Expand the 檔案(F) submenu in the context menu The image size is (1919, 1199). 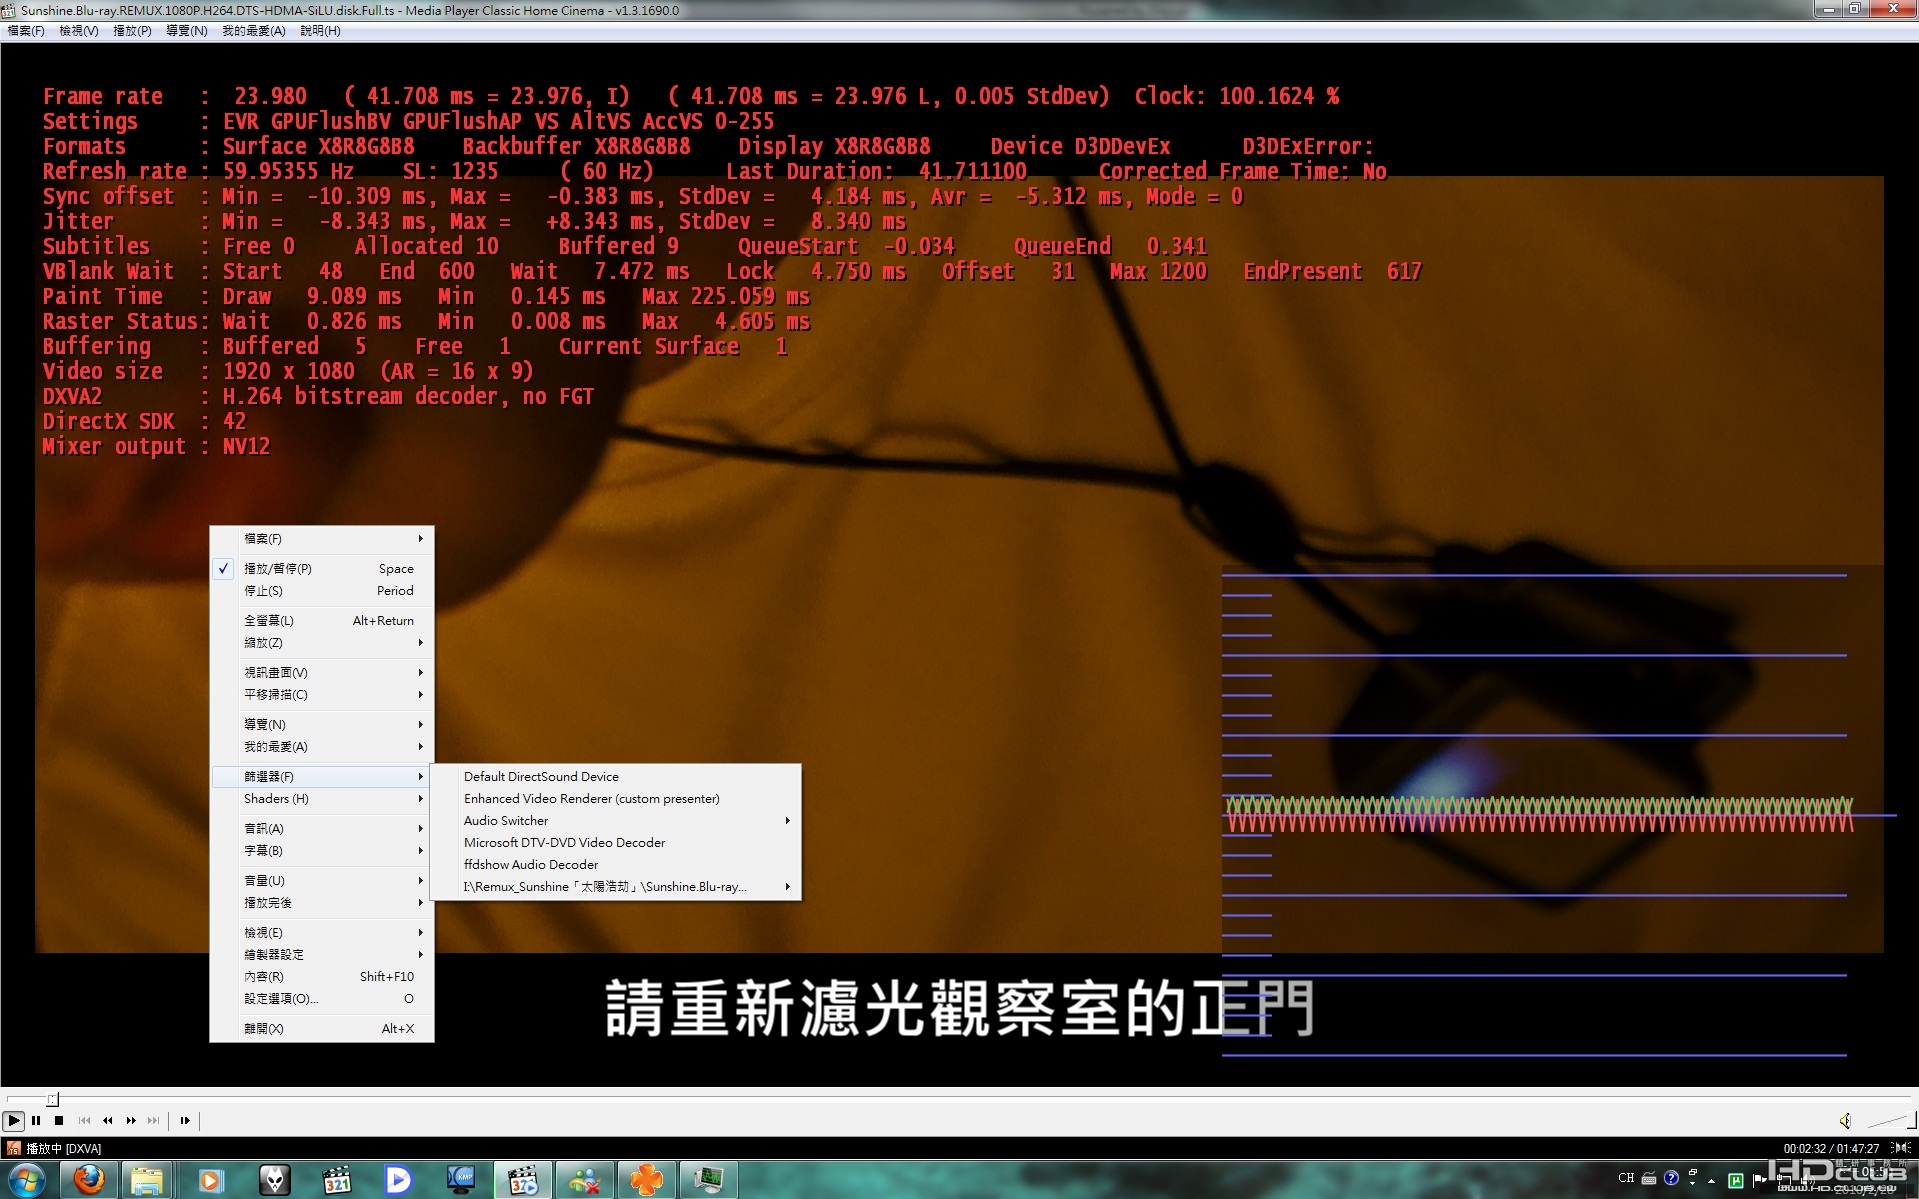pyautogui.click(x=322, y=538)
